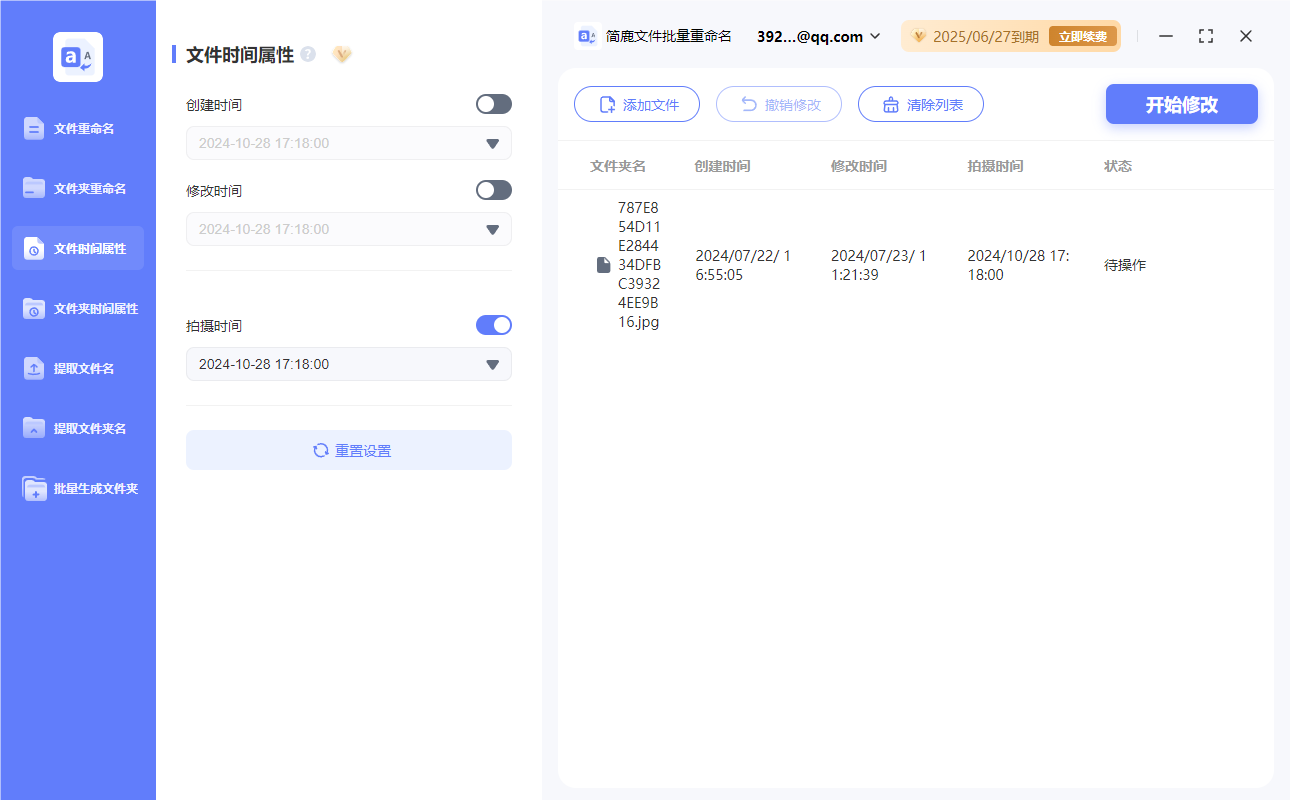This screenshot has height=800, width=1290.
Task: Enable the 修改时间 switch
Action: click(493, 190)
